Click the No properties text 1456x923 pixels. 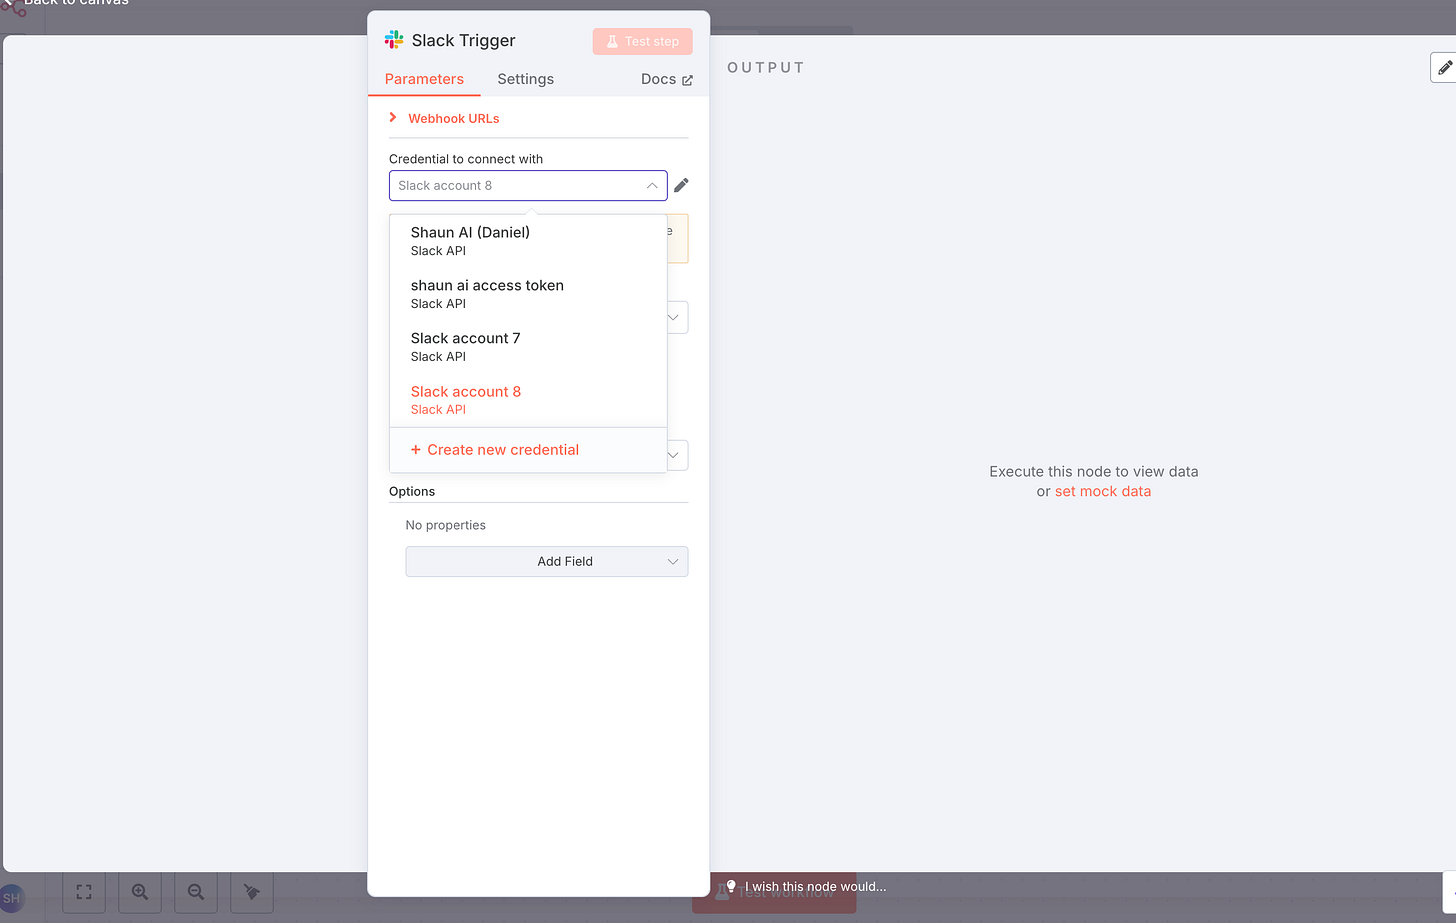(x=446, y=525)
